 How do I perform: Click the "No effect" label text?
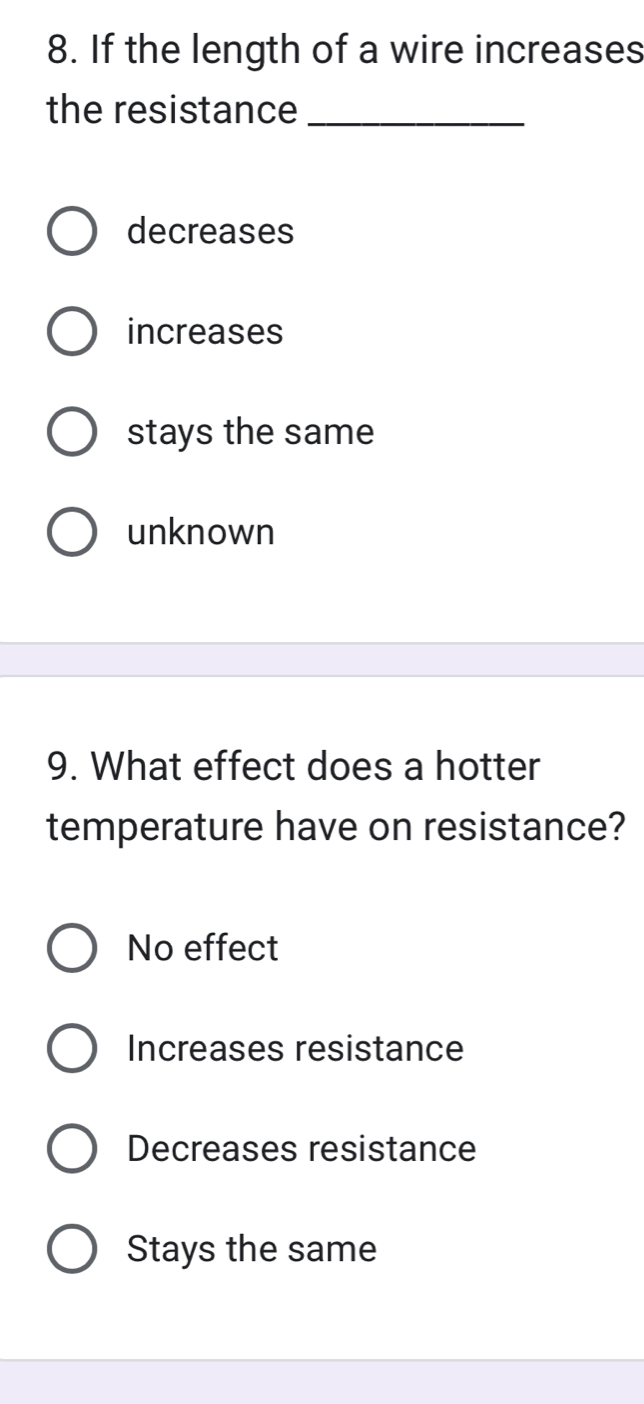[201, 948]
